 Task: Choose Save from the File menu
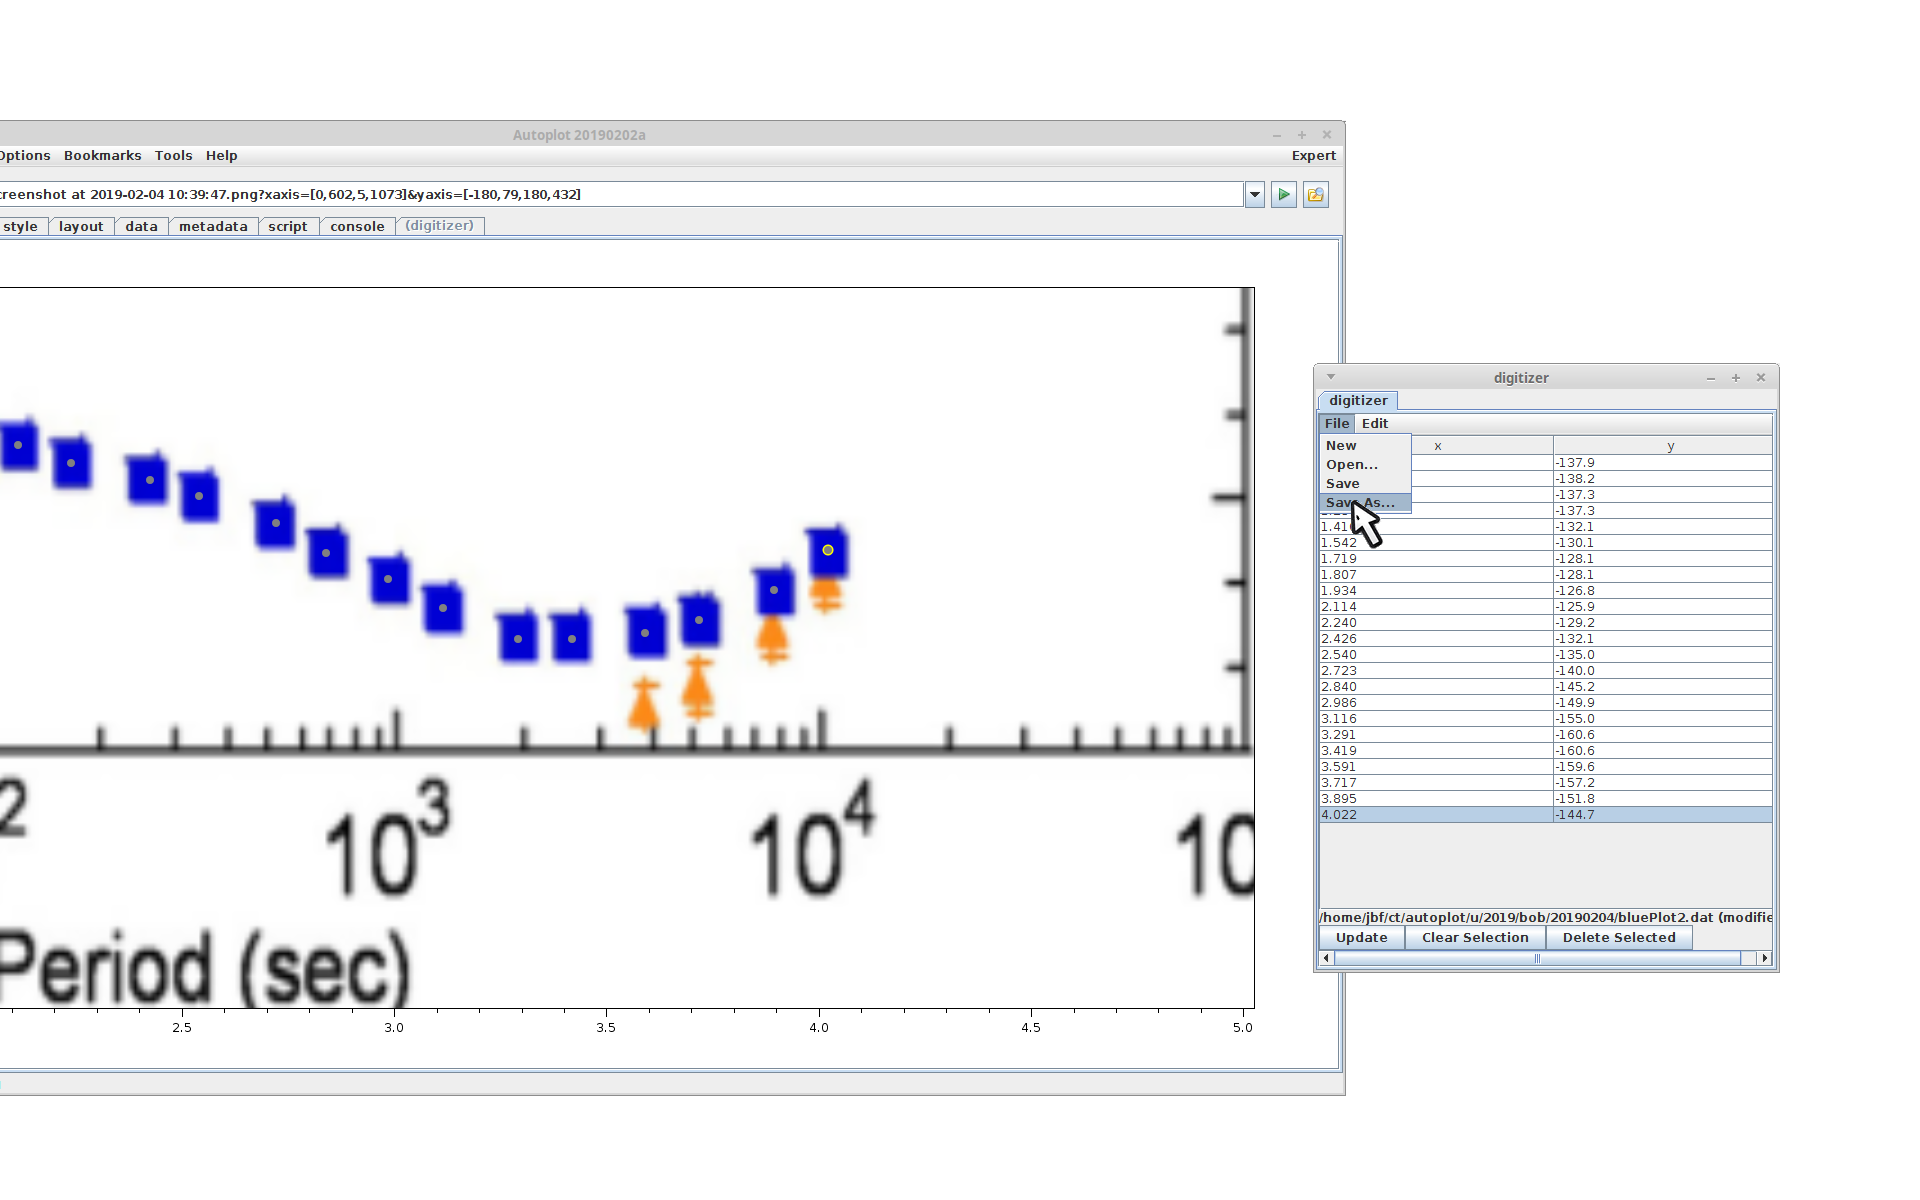click(x=1365, y=484)
